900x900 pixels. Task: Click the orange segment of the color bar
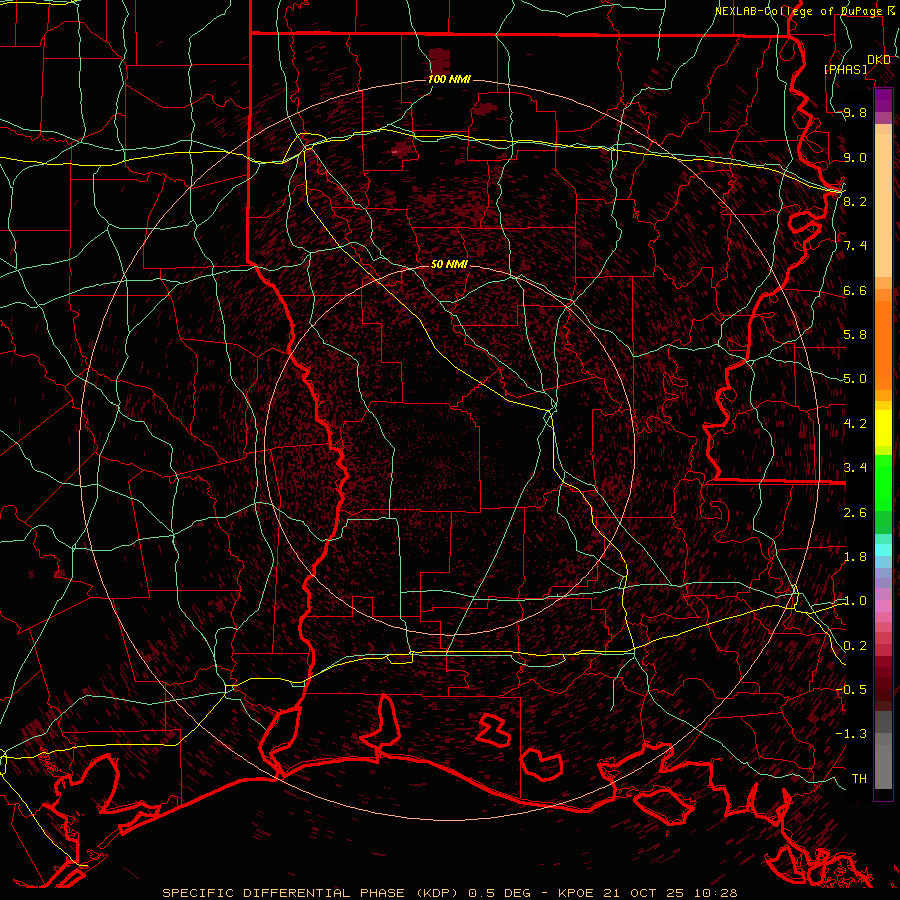click(883, 344)
